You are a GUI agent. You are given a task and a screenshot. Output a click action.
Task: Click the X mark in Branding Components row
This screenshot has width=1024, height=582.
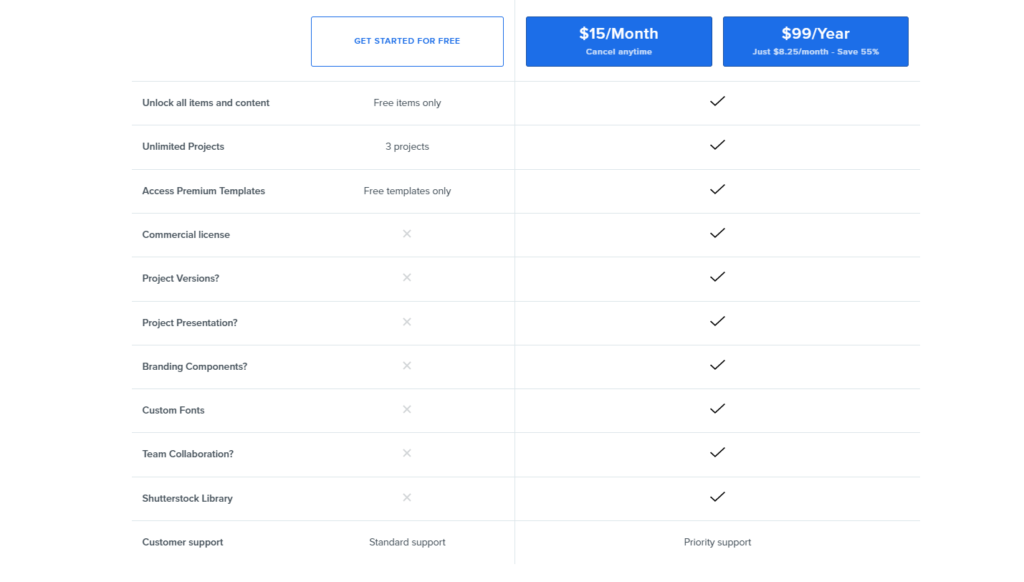pos(407,366)
